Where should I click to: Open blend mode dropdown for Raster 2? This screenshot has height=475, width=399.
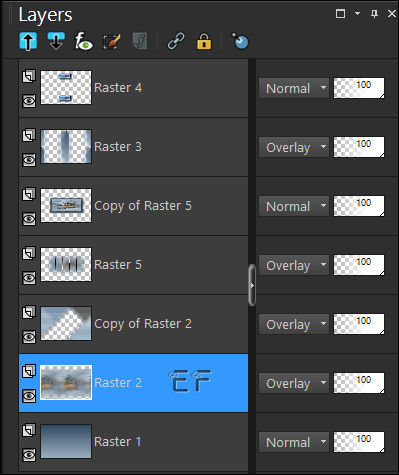click(x=294, y=383)
